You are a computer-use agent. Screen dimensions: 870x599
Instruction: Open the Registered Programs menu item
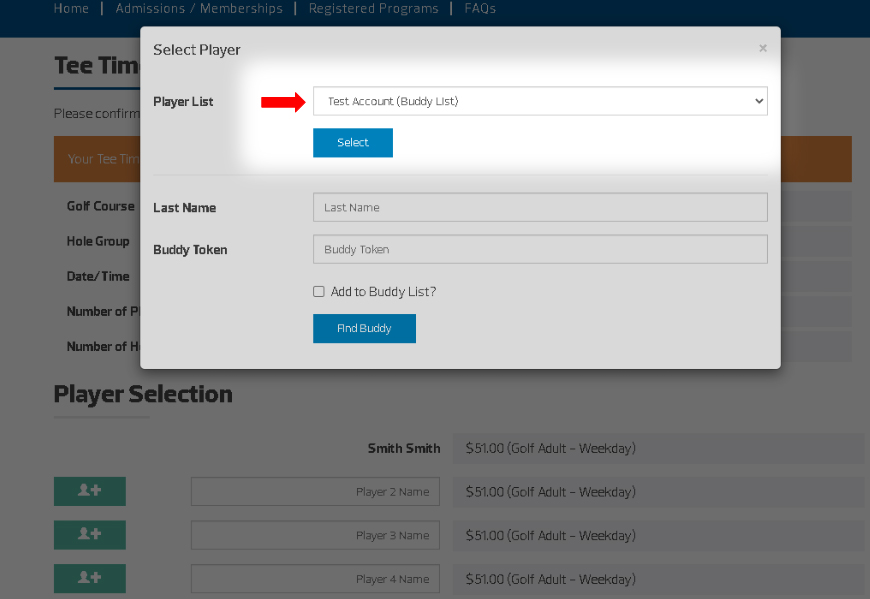pyautogui.click(x=373, y=9)
